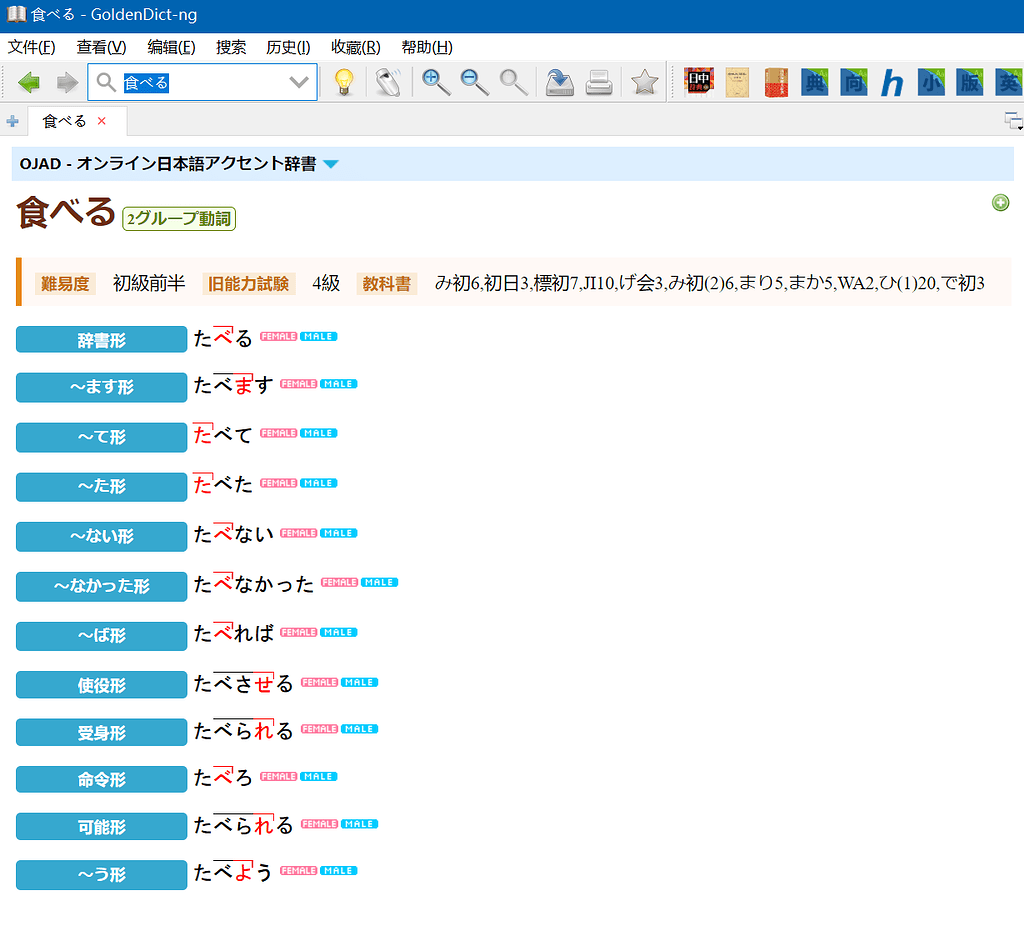Collapse the OJAD dictionary header arrow
The height and width of the screenshot is (930, 1024).
(x=331, y=164)
